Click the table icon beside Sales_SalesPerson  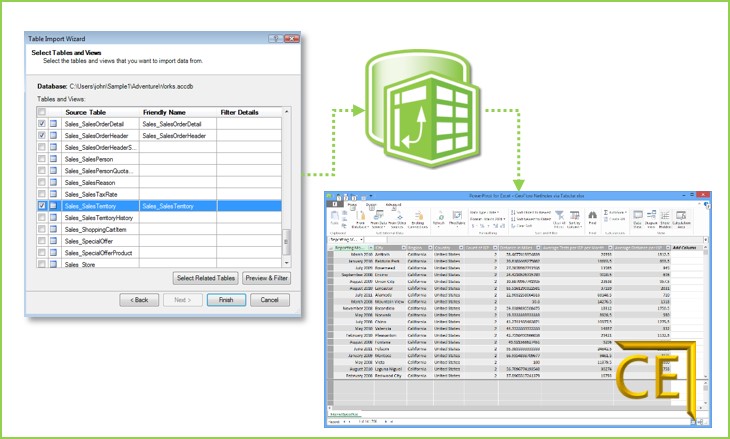click(54, 159)
